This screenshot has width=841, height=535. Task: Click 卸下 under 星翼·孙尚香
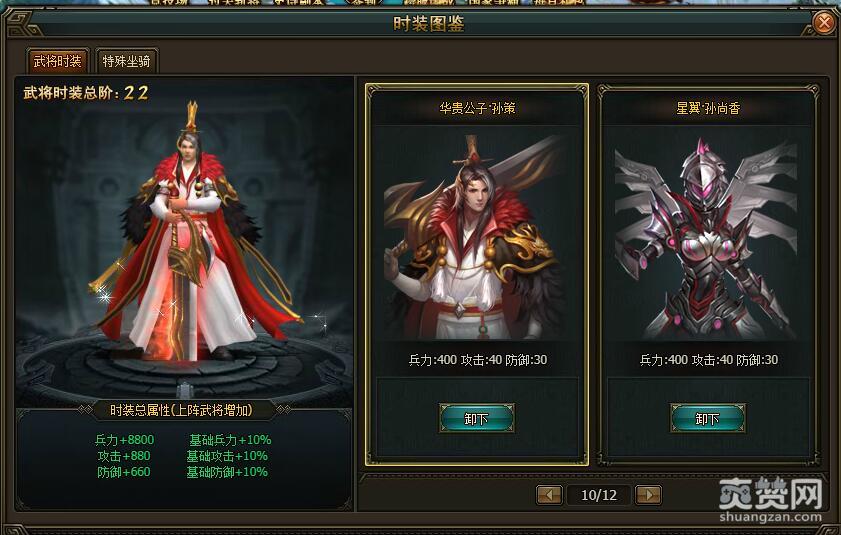click(707, 419)
